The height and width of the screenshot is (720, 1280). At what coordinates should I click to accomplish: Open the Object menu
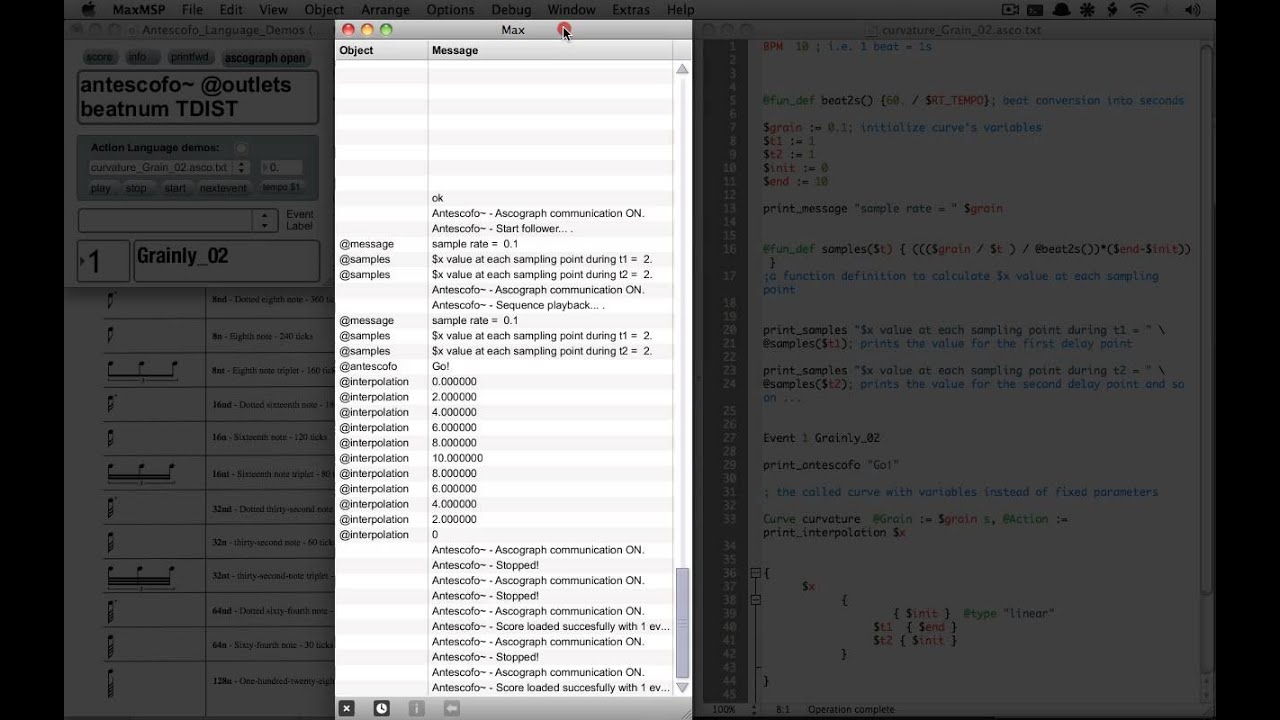(x=324, y=10)
